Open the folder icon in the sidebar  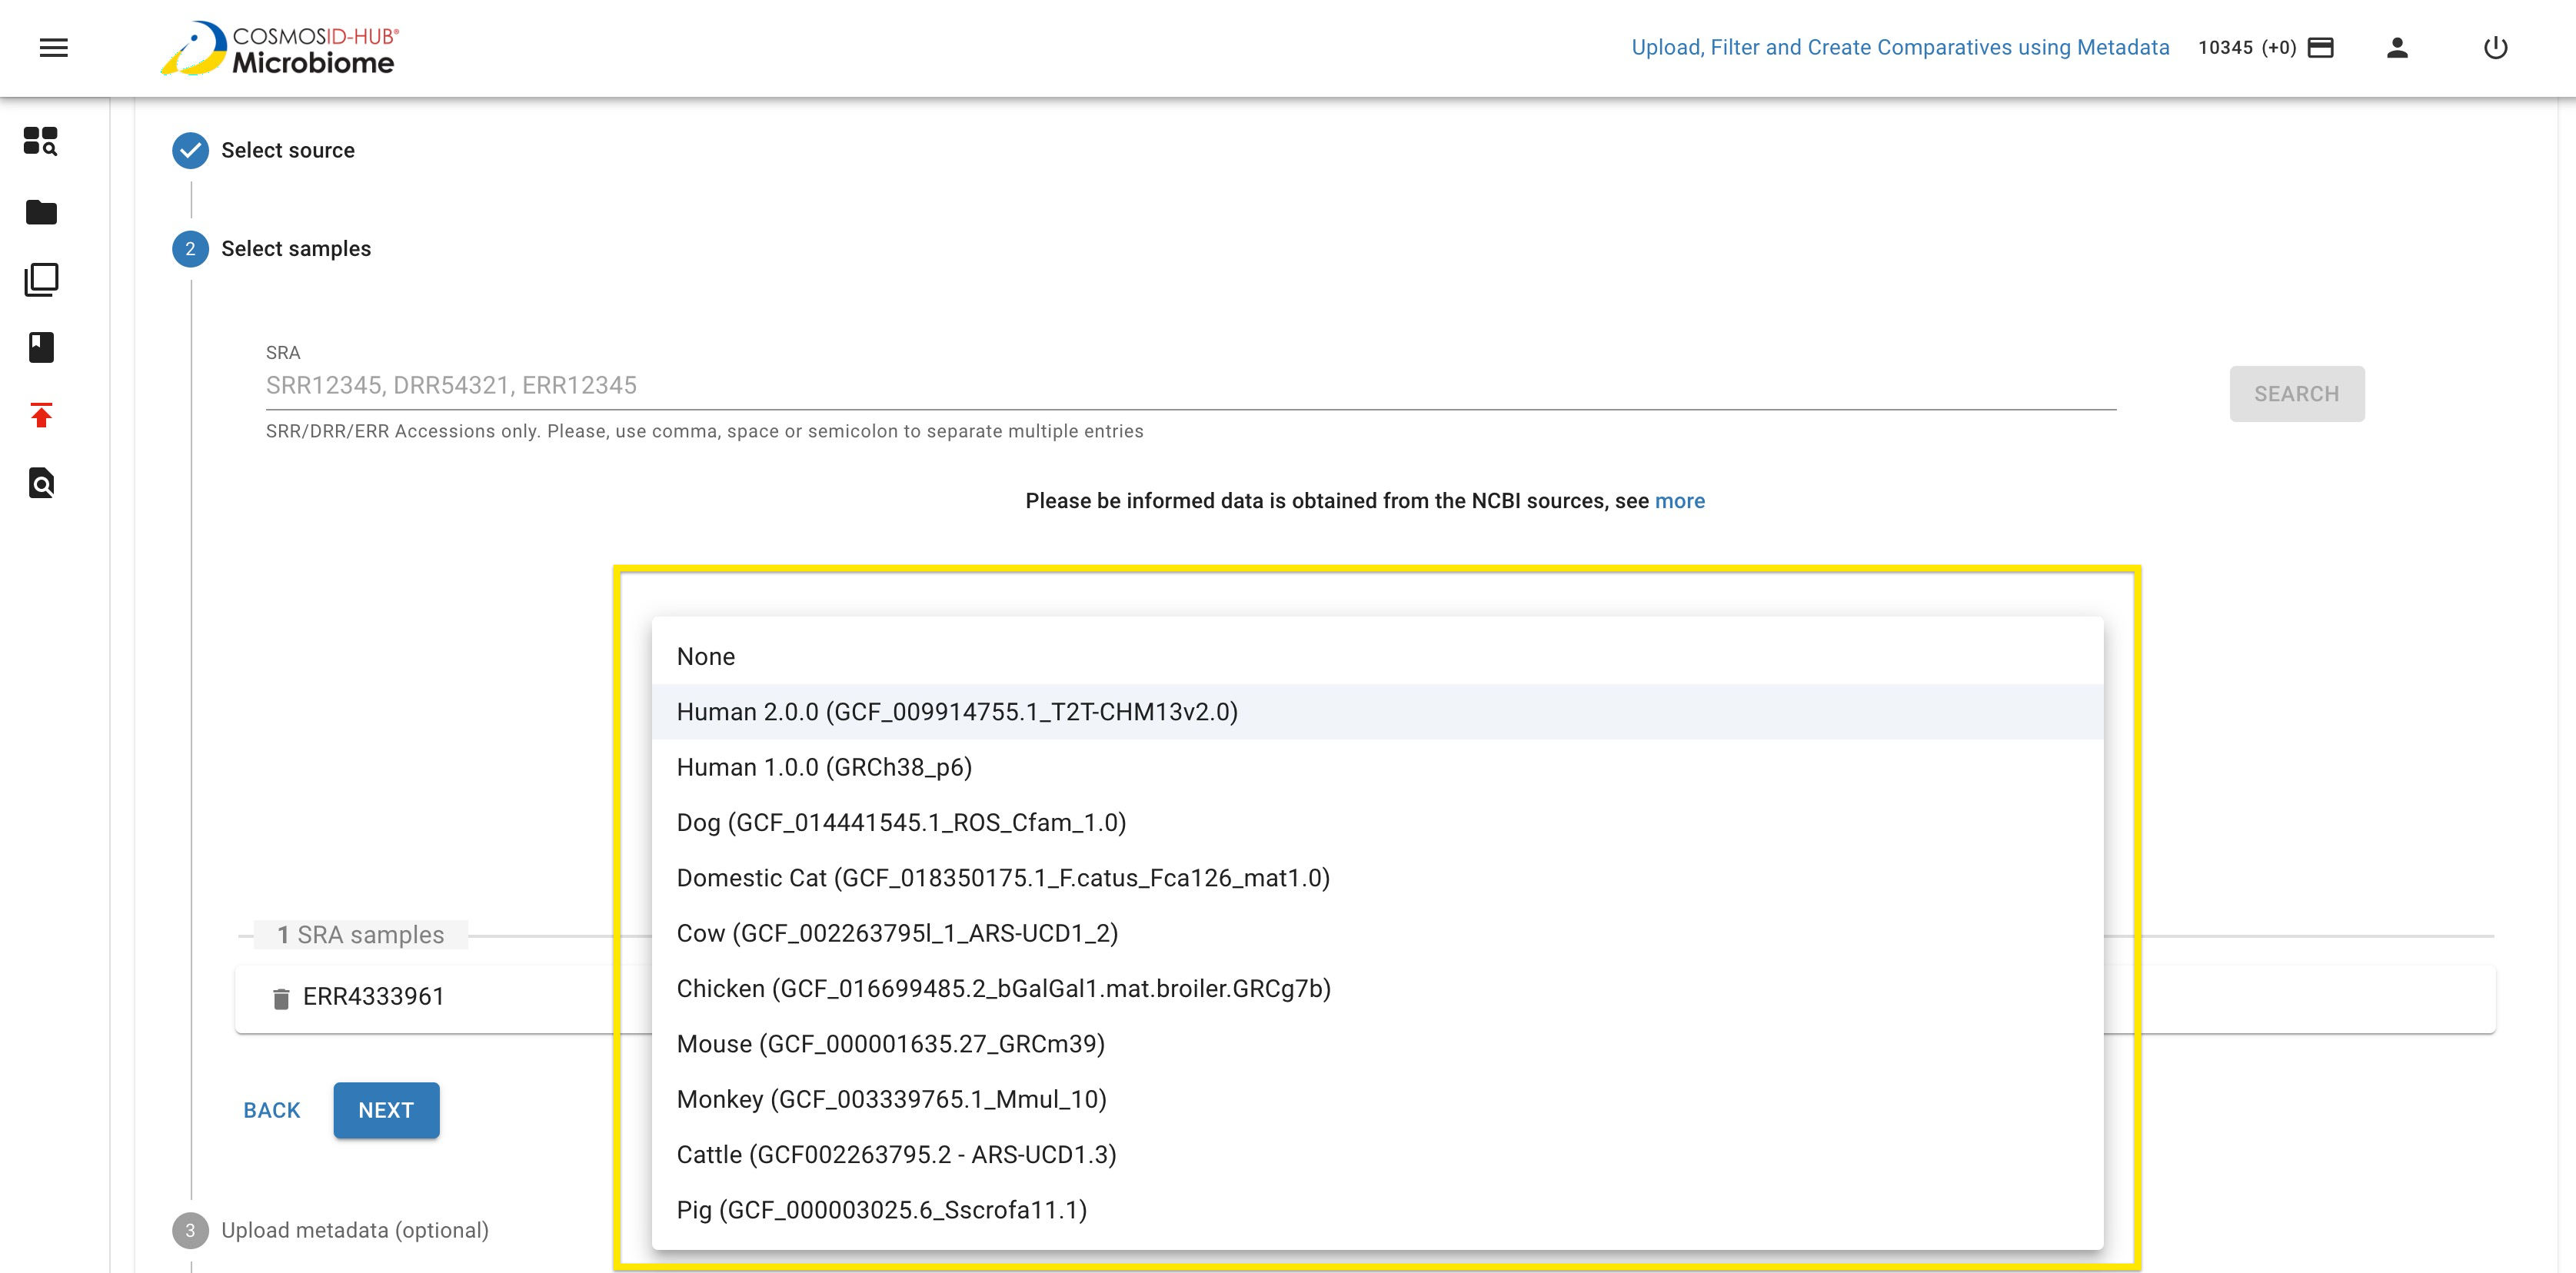pyautogui.click(x=40, y=212)
